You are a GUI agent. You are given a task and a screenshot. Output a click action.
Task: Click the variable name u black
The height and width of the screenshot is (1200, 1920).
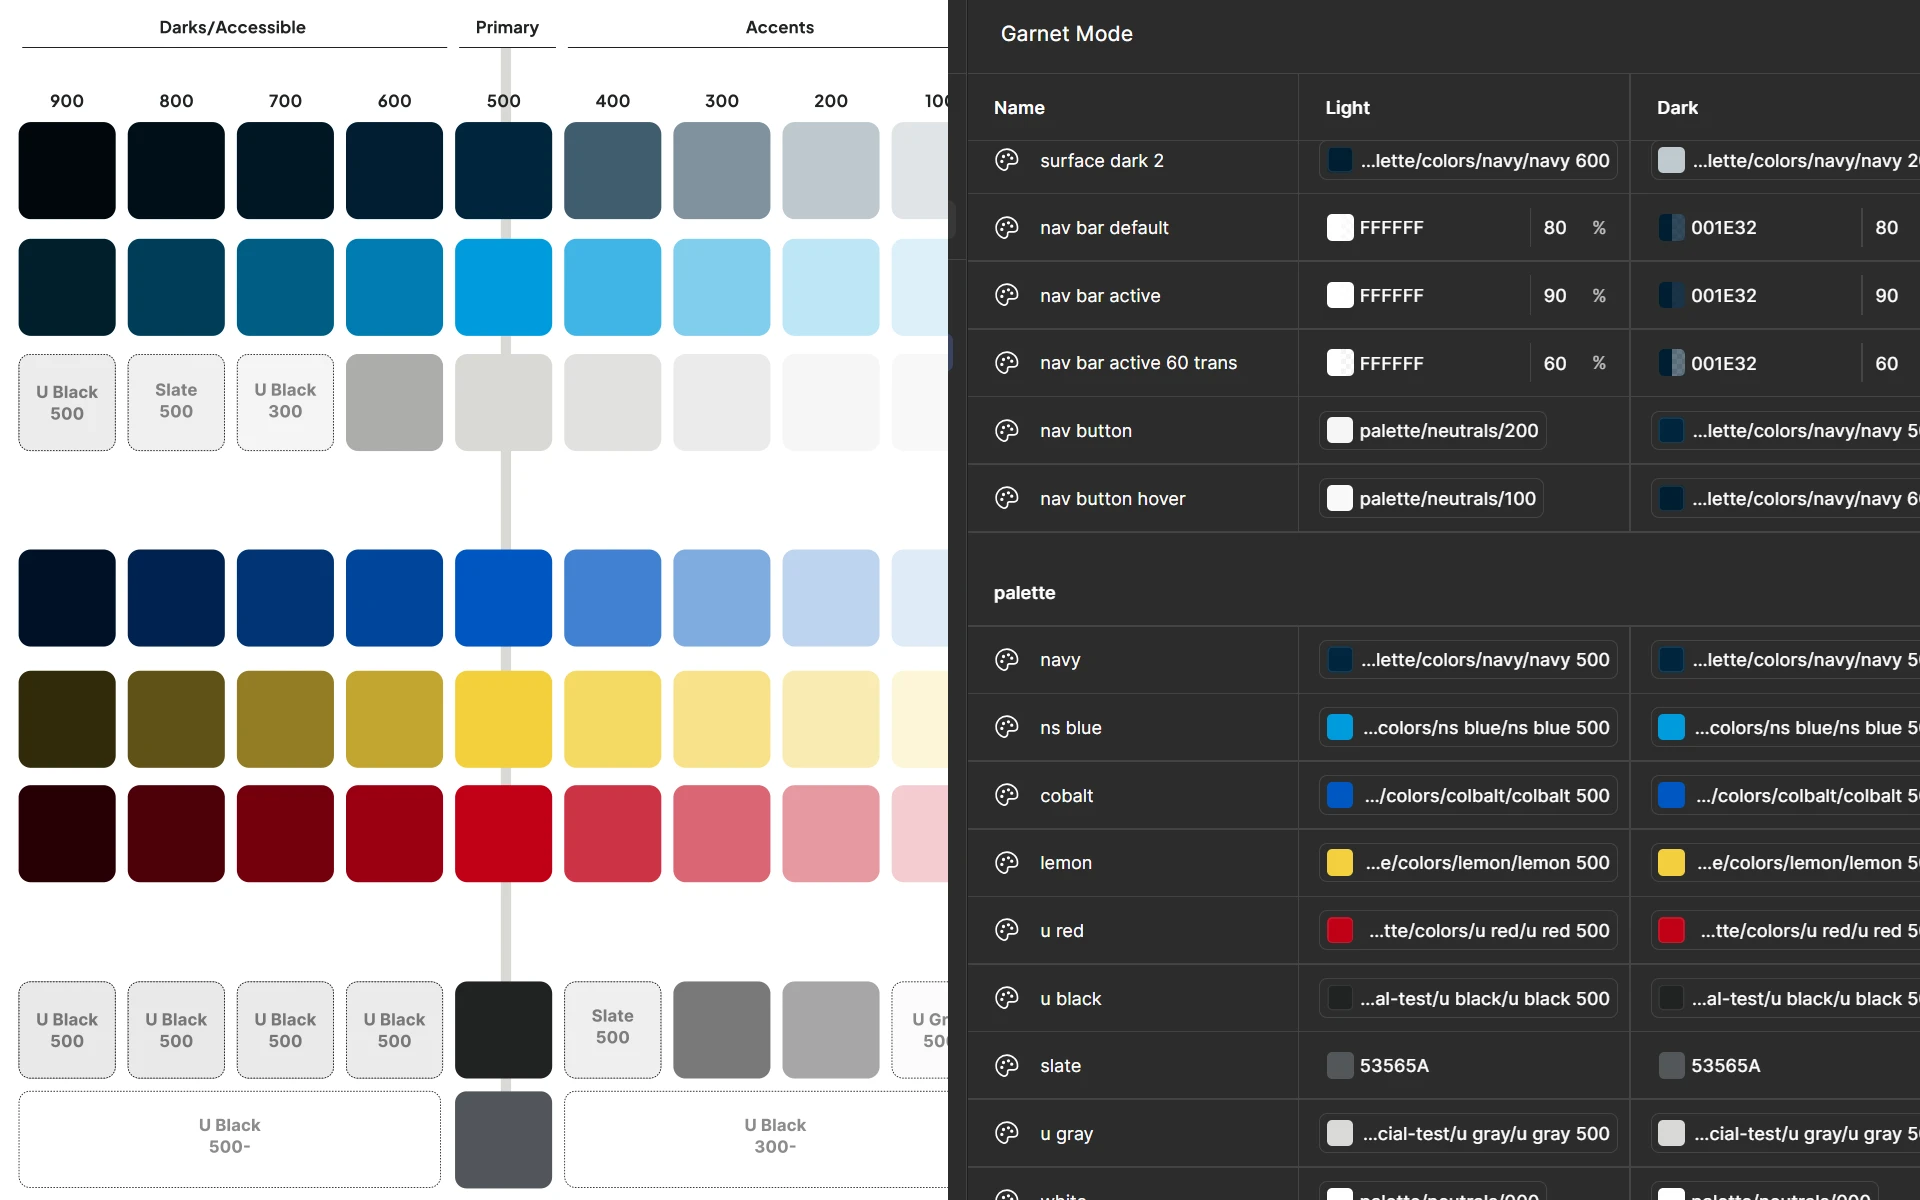(x=1070, y=998)
